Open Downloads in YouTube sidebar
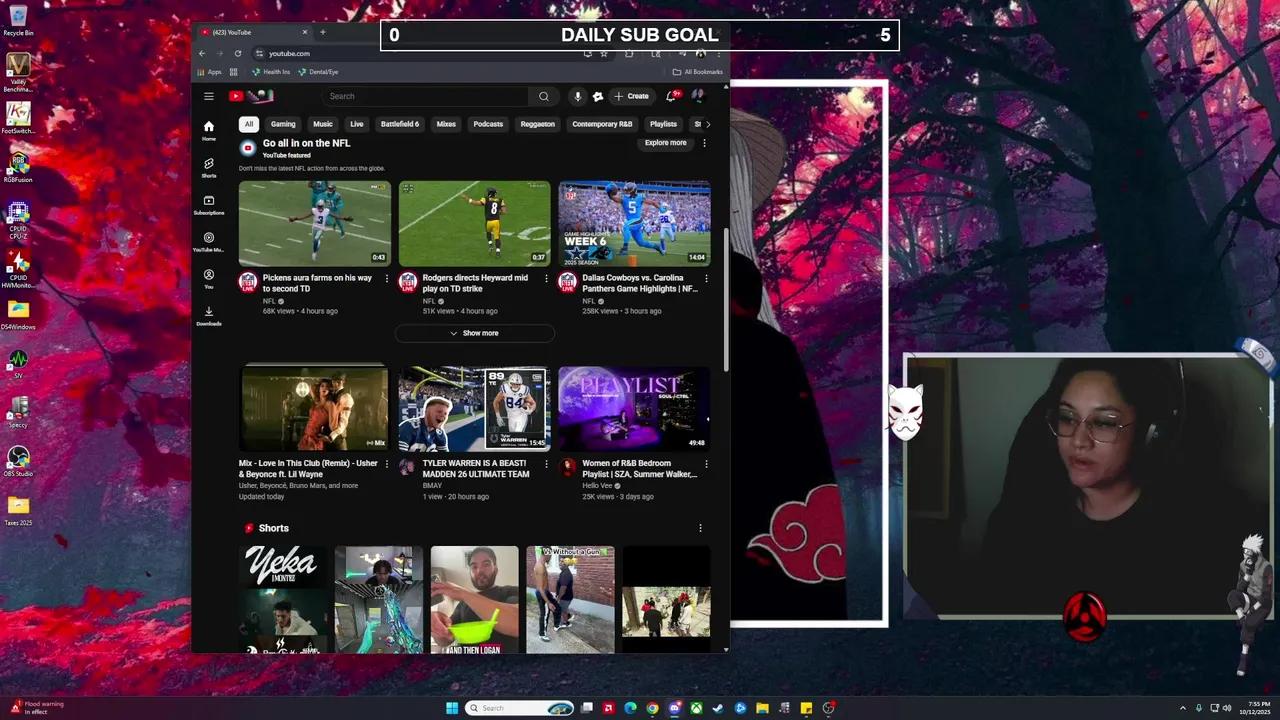 coord(208,316)
